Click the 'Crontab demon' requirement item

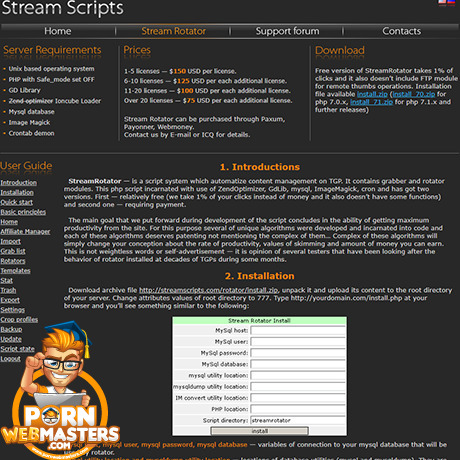click(31, 133)
